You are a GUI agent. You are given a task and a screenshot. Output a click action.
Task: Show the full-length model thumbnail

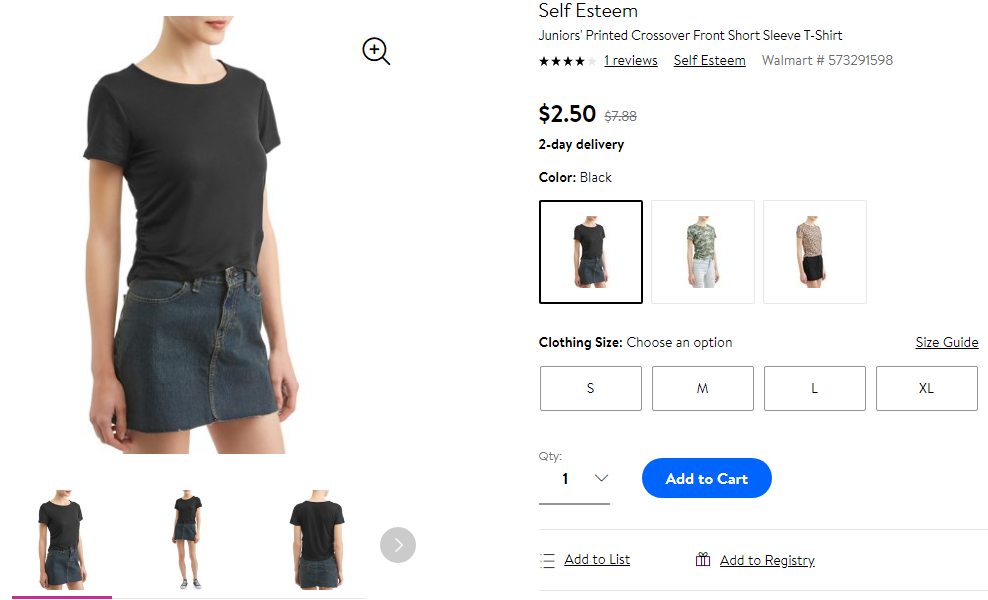[188, 539]
